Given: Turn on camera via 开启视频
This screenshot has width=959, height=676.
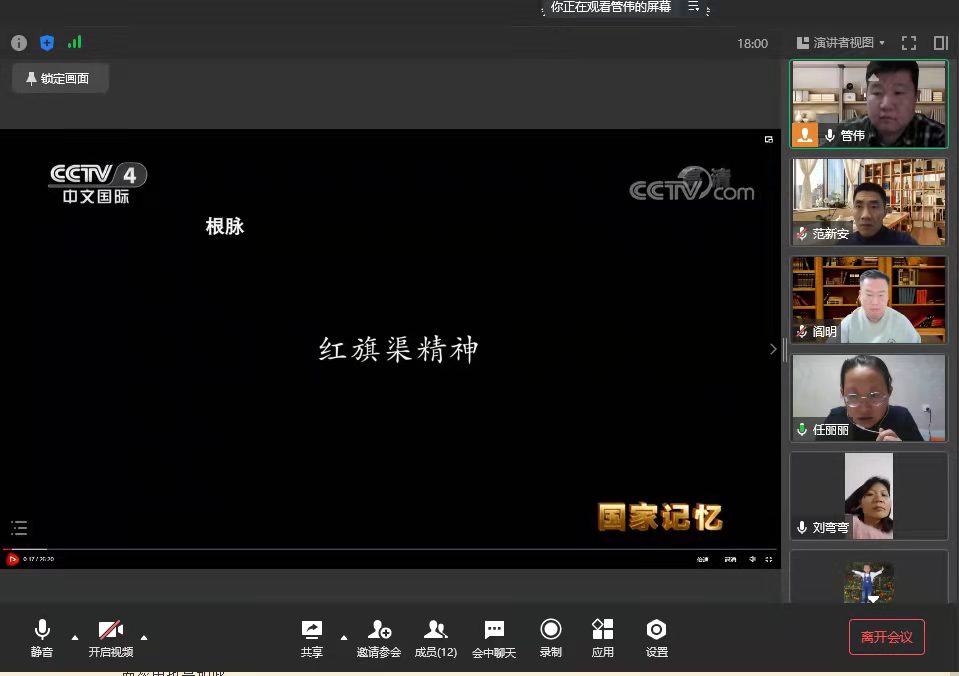Looking at the screenshot, I should tap(110, 637).
